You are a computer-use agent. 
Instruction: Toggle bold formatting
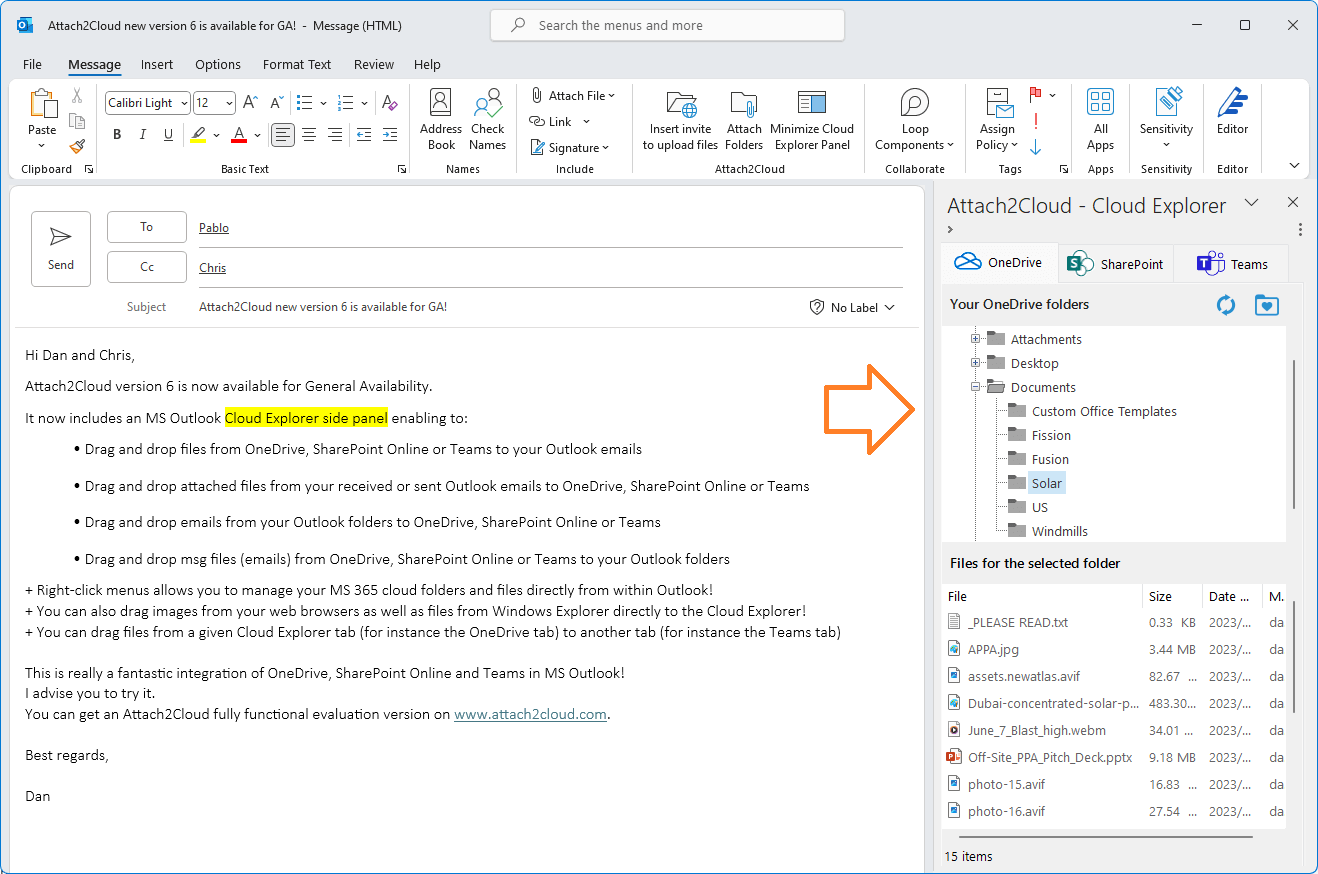click(x=117, y=133)
